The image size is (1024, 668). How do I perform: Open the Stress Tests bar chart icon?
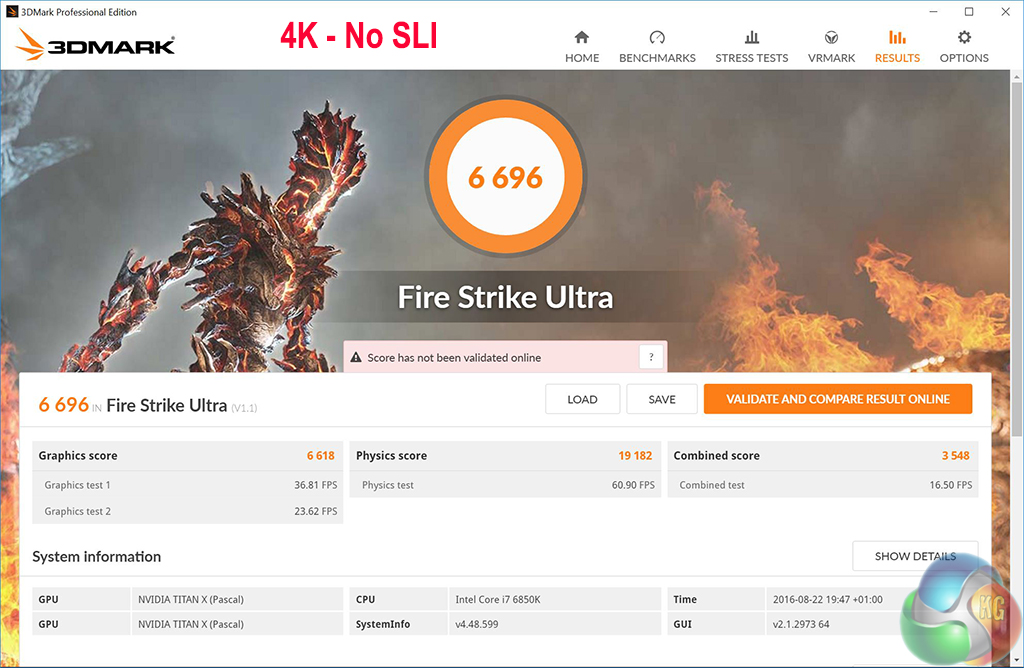752,37
